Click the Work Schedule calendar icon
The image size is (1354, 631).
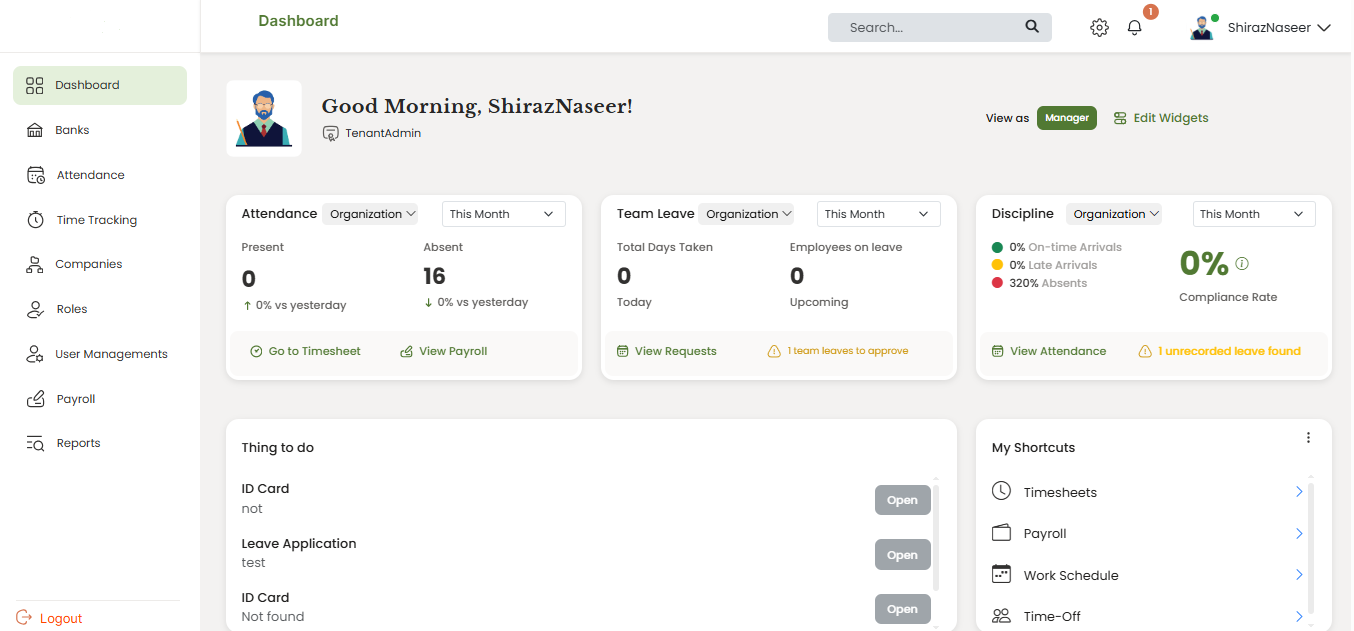(x=1001, y=574)
